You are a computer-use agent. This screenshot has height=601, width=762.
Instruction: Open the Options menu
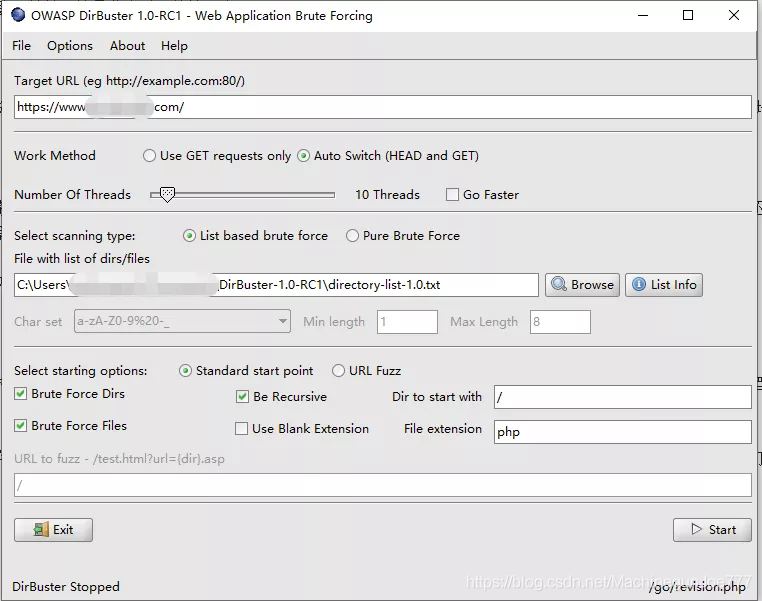tap(70, 46)
